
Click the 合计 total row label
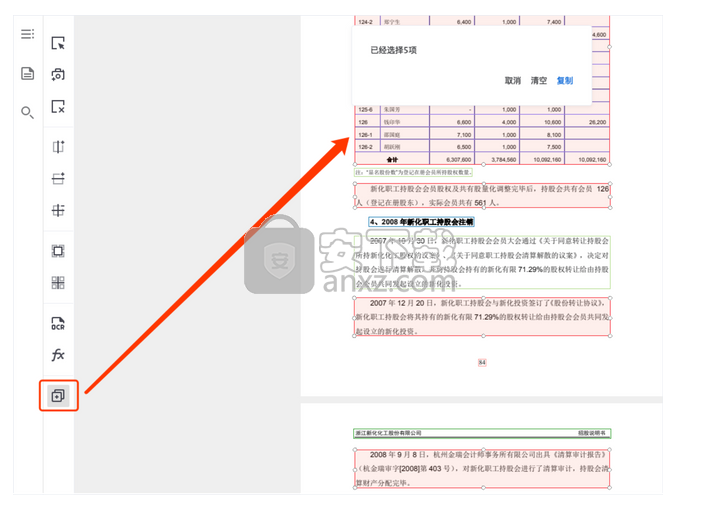392,160
